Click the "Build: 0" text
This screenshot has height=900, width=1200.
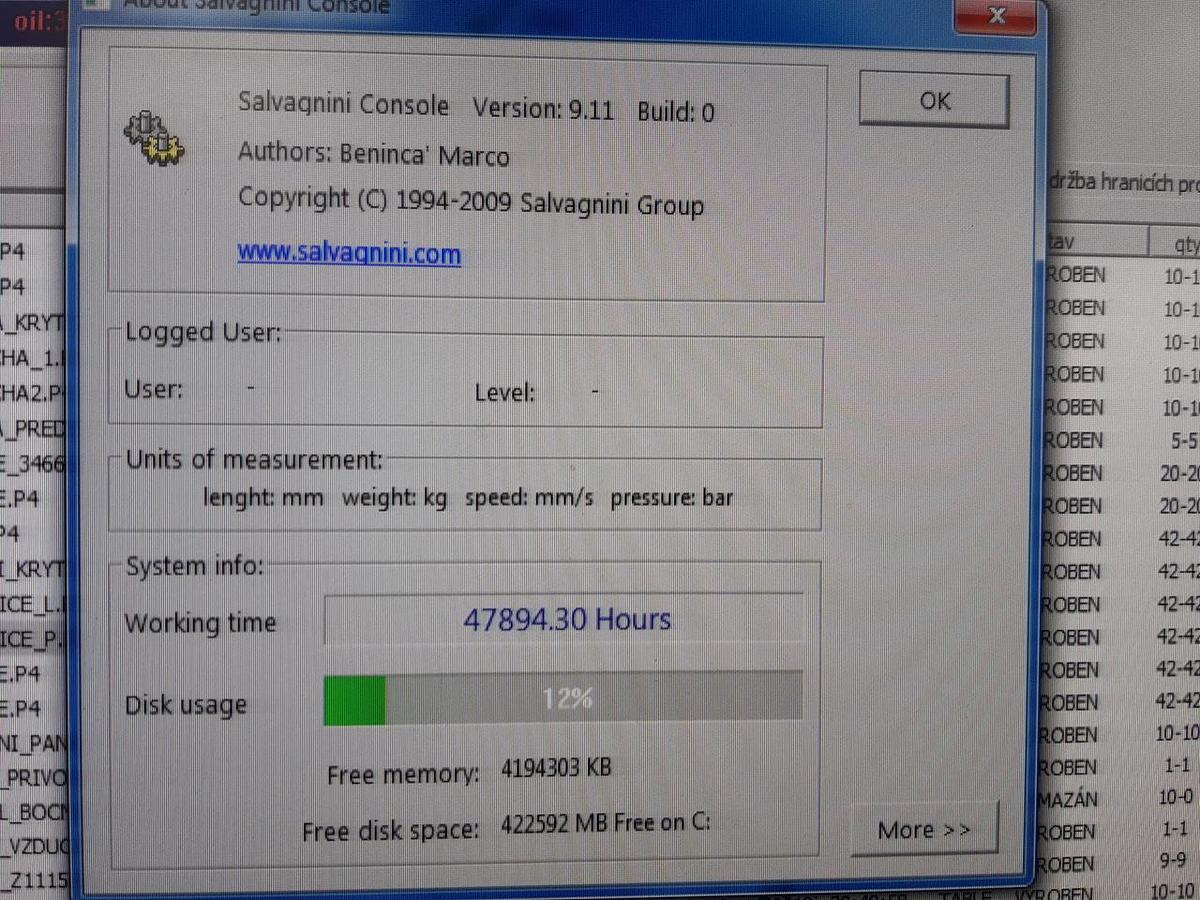coord(676,111)
